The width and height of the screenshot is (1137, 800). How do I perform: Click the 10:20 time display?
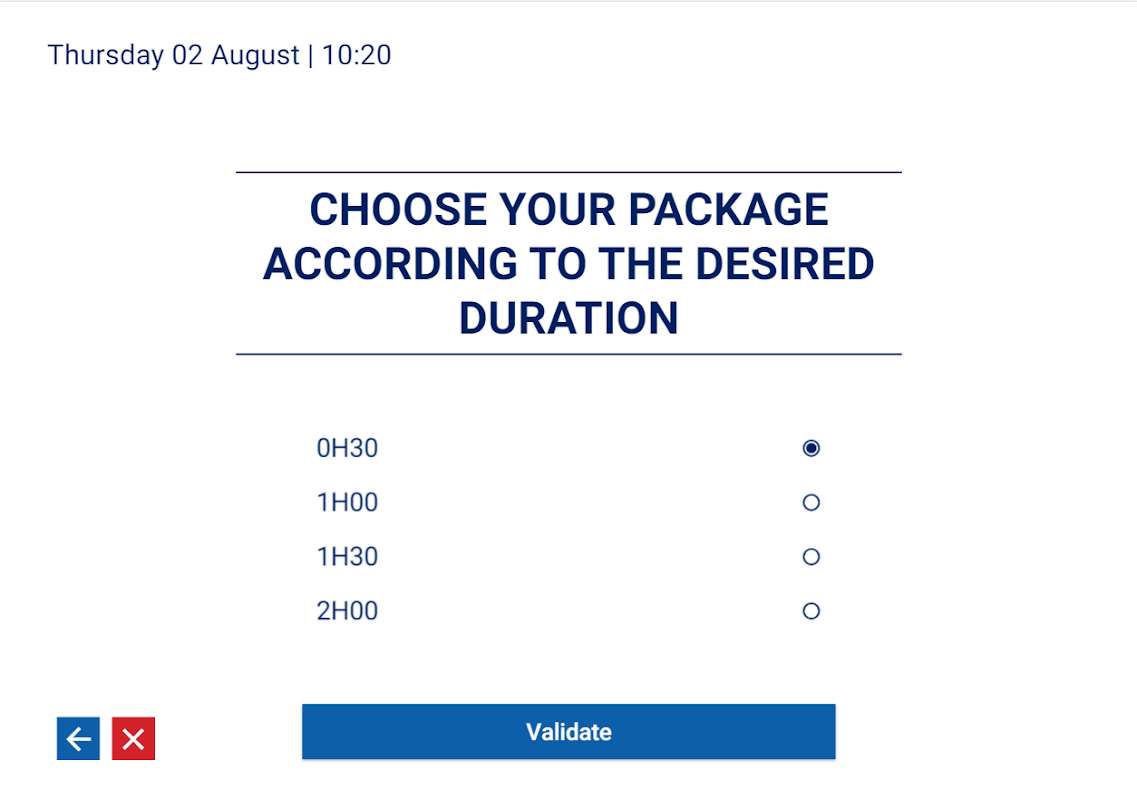(357, 55)
